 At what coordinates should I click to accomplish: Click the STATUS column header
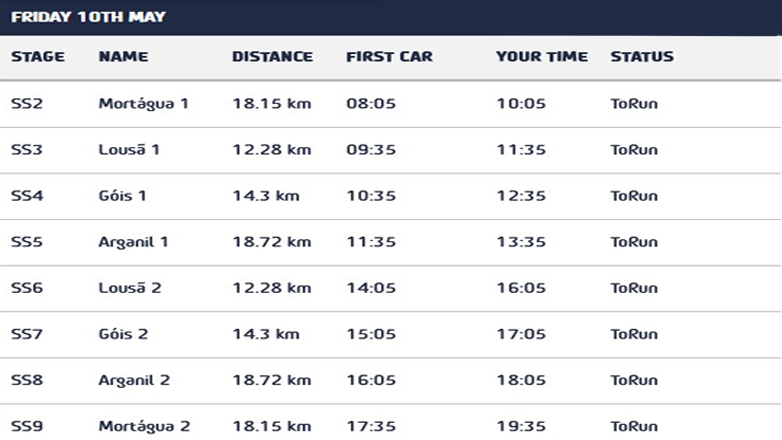[642, 57]
